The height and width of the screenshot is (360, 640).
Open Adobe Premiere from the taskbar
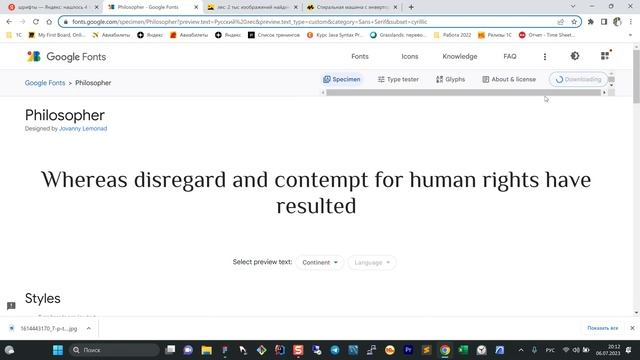click(408, 350)
